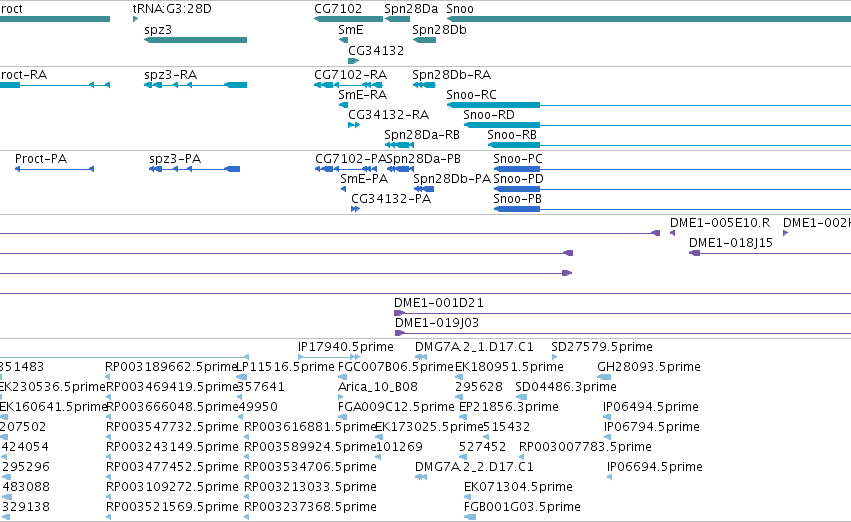Select the LP11516.5prime EST

pos(242,377)
